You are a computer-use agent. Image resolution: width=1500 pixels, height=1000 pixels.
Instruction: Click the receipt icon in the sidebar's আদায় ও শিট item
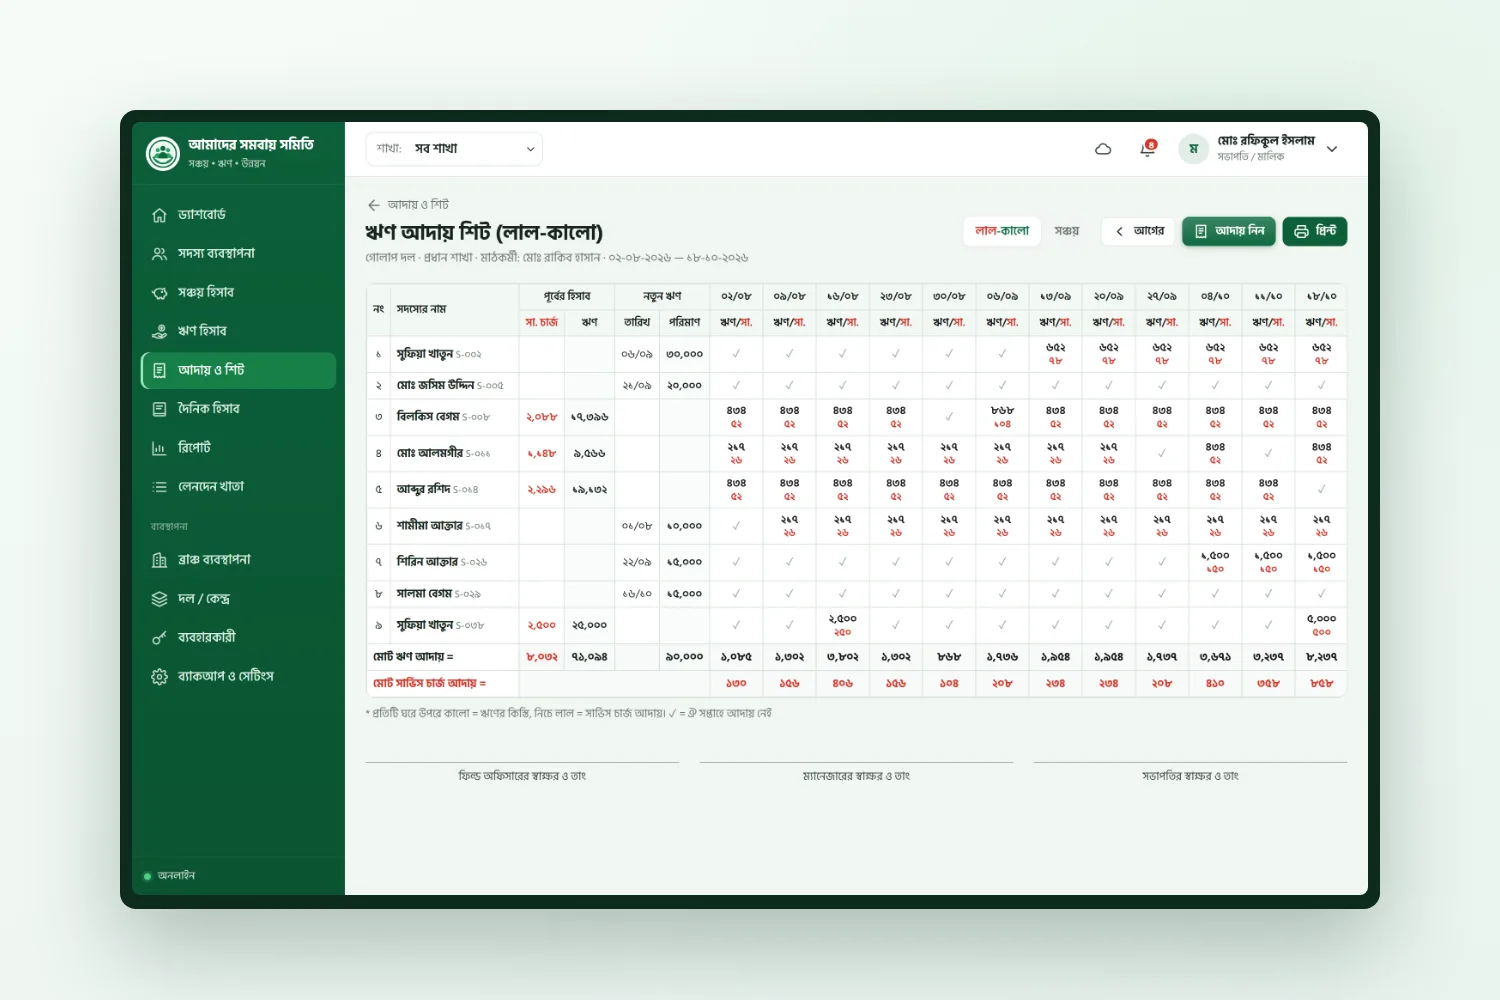[159, 370]
